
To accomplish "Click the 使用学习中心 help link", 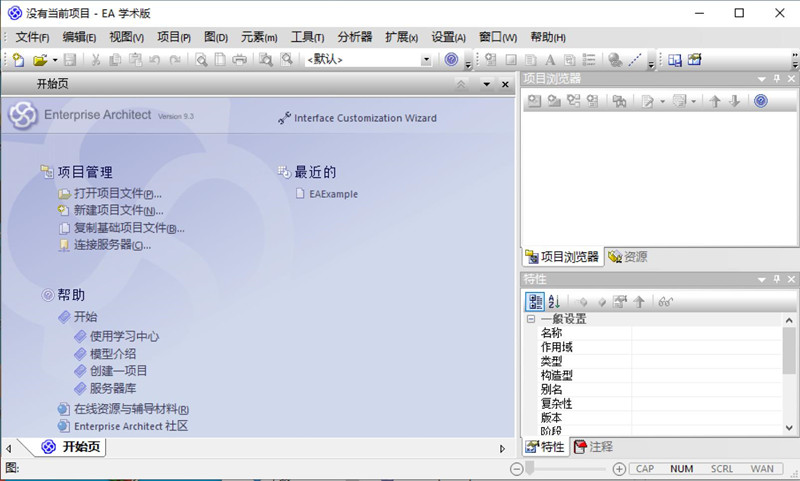I will tap(124, 337).
